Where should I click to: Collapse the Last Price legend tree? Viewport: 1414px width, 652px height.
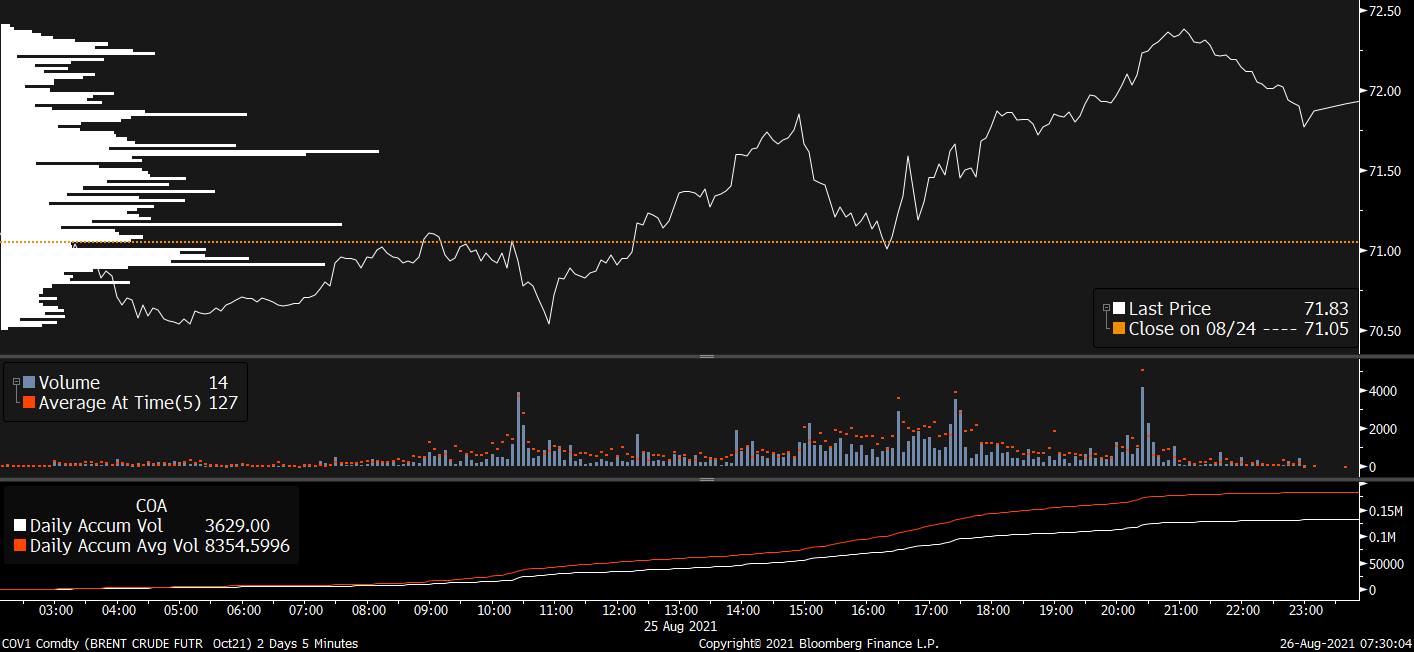pos(1106,309)
